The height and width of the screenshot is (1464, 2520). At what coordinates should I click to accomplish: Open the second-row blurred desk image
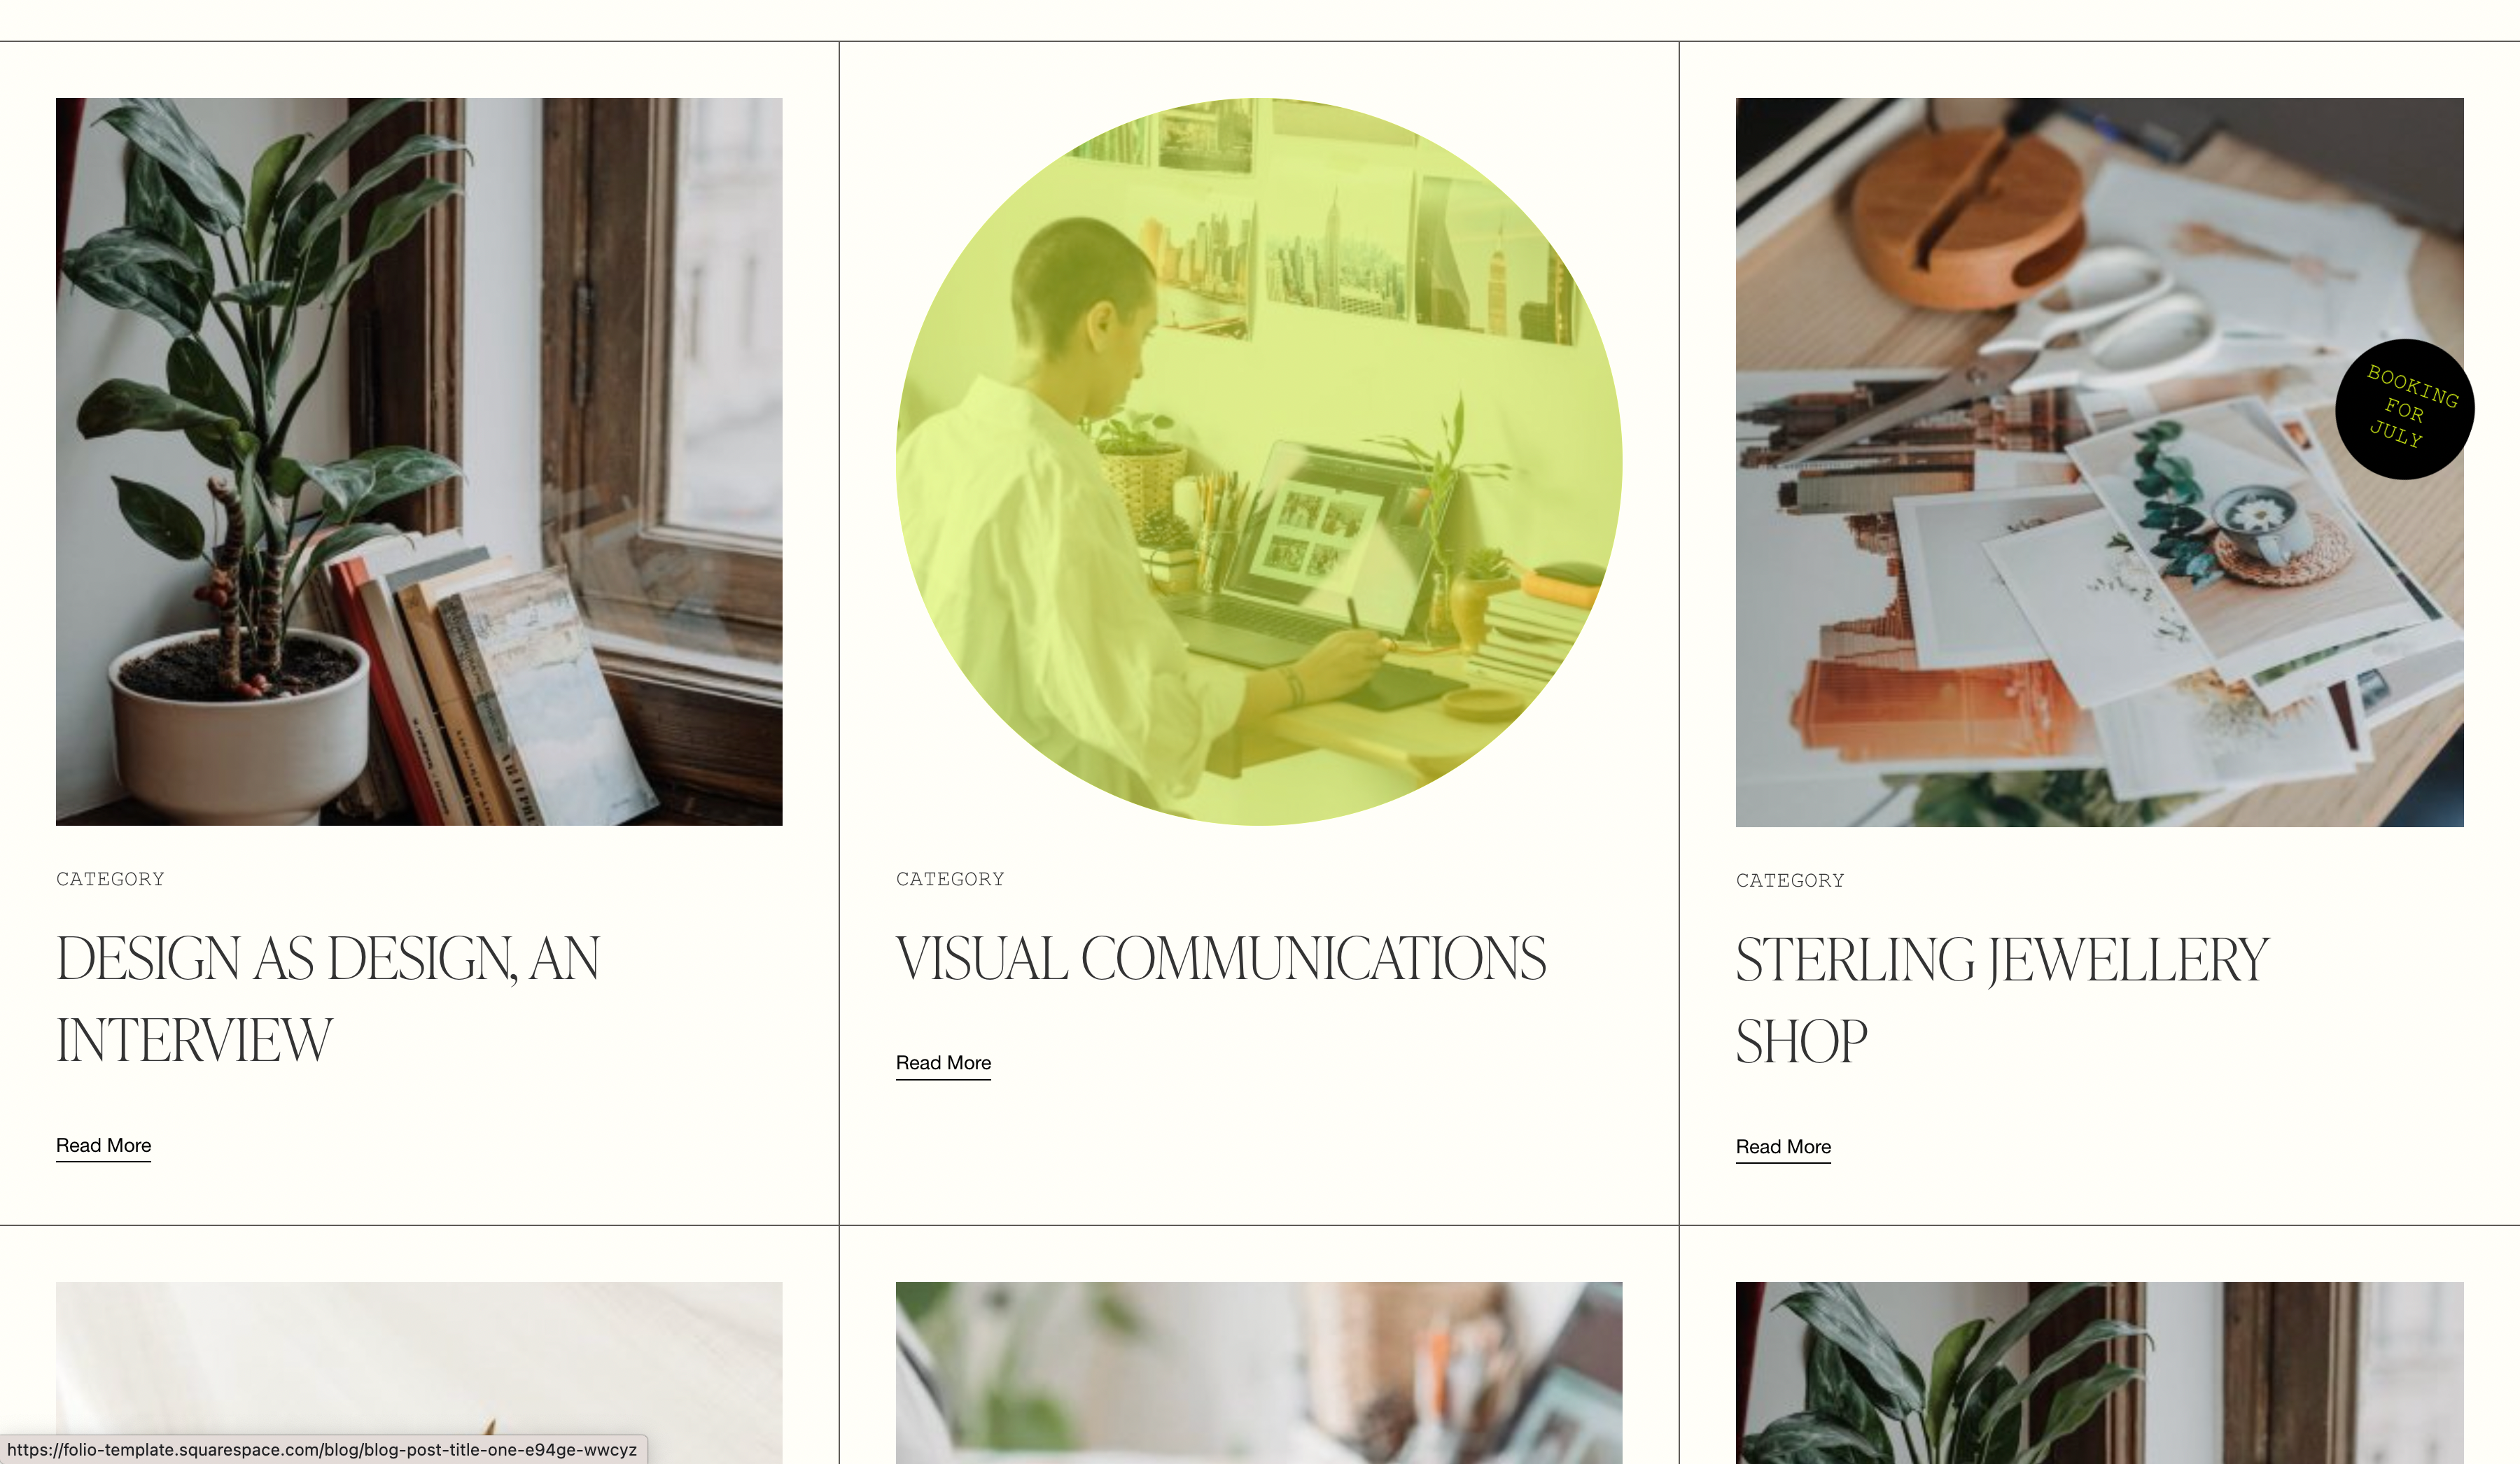point(1259,1372)
